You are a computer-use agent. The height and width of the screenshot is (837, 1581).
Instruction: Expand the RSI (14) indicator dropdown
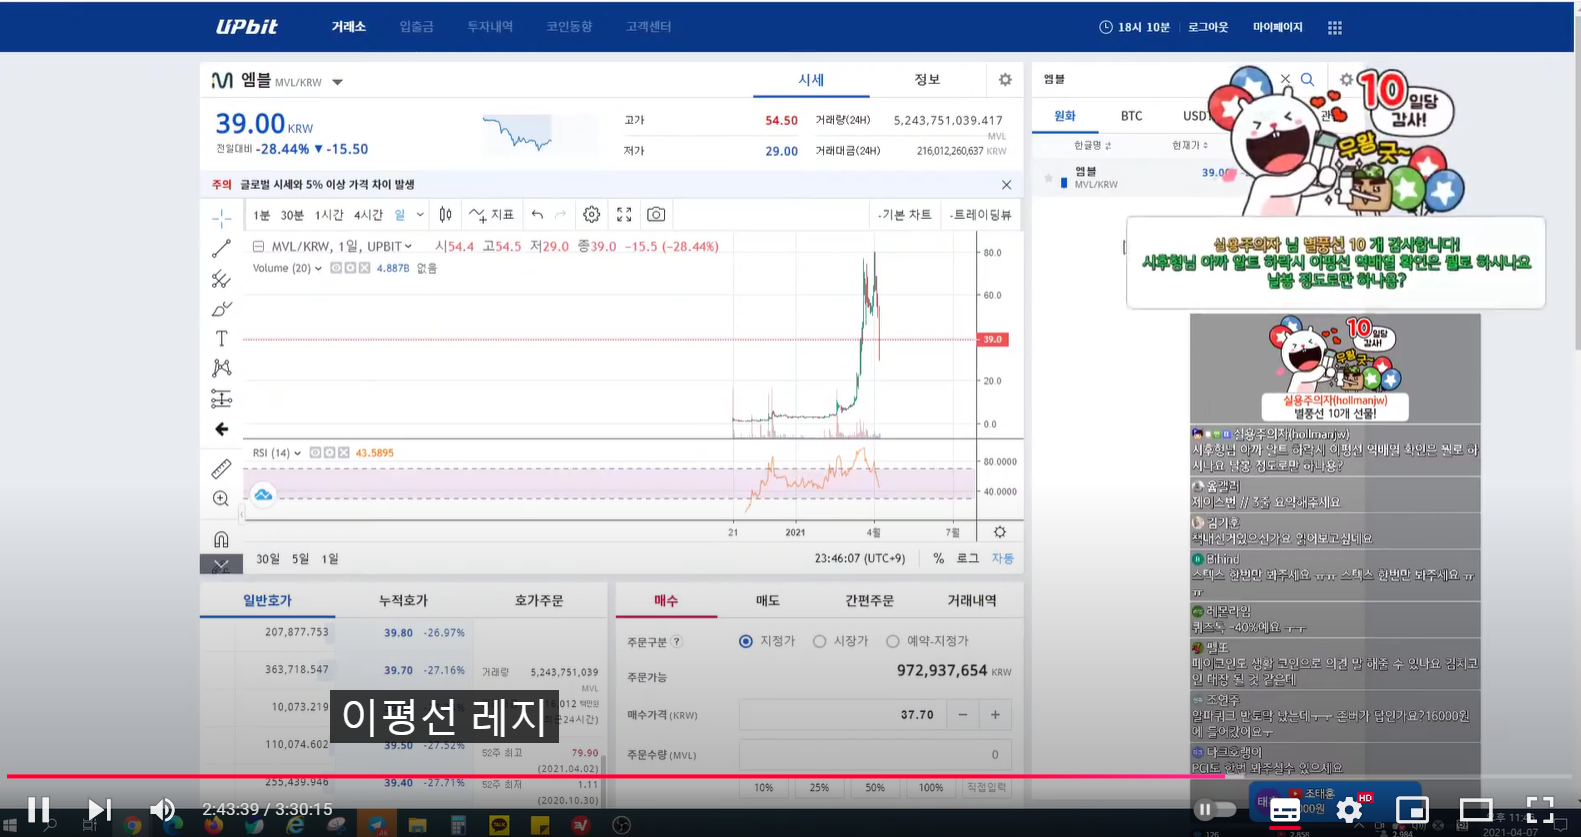(297, 453)
